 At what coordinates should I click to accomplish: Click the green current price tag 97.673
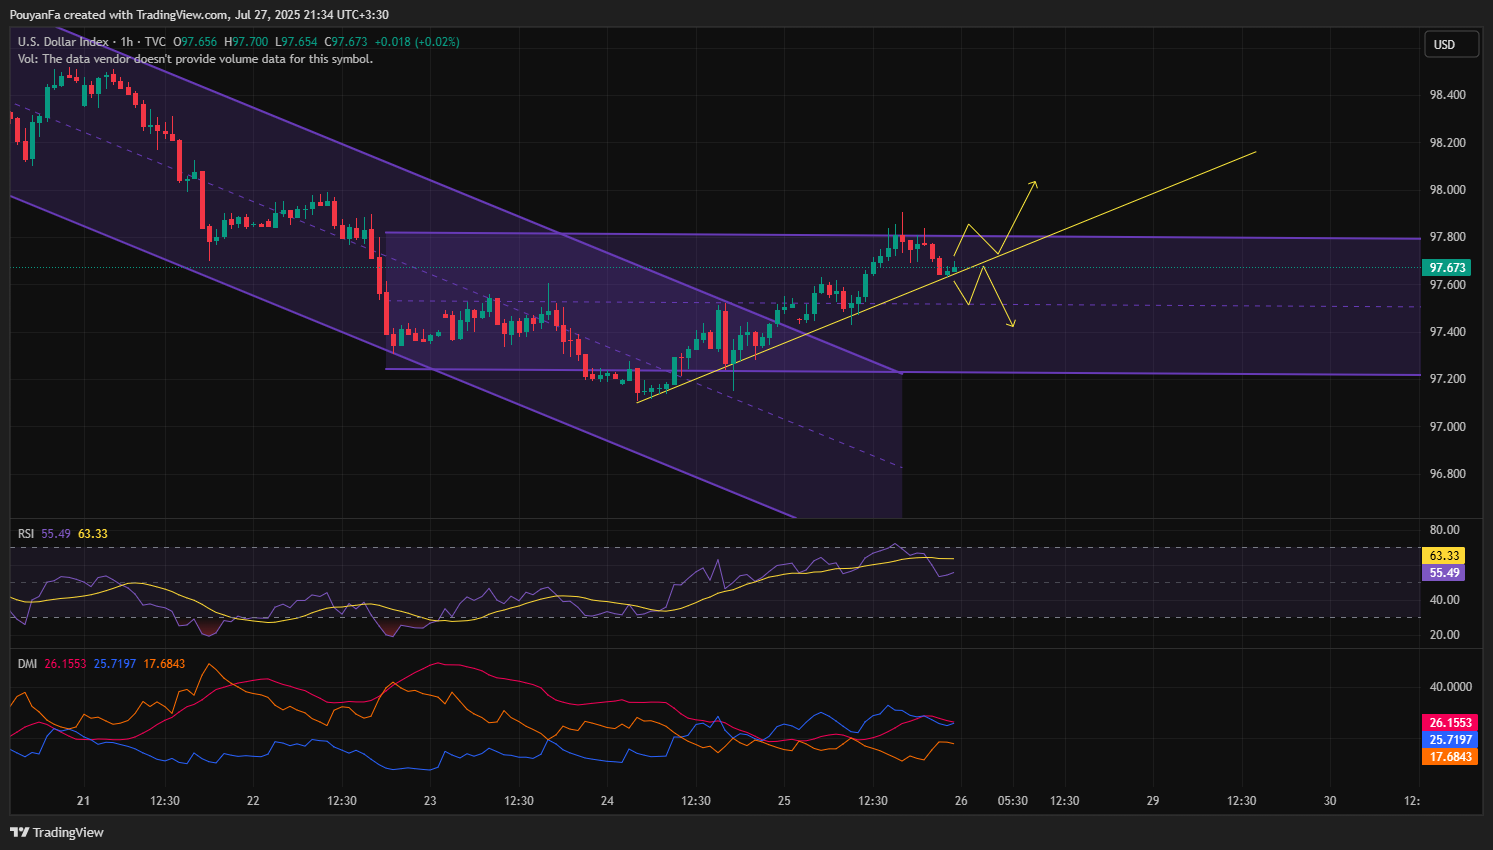pos(1447,268)
